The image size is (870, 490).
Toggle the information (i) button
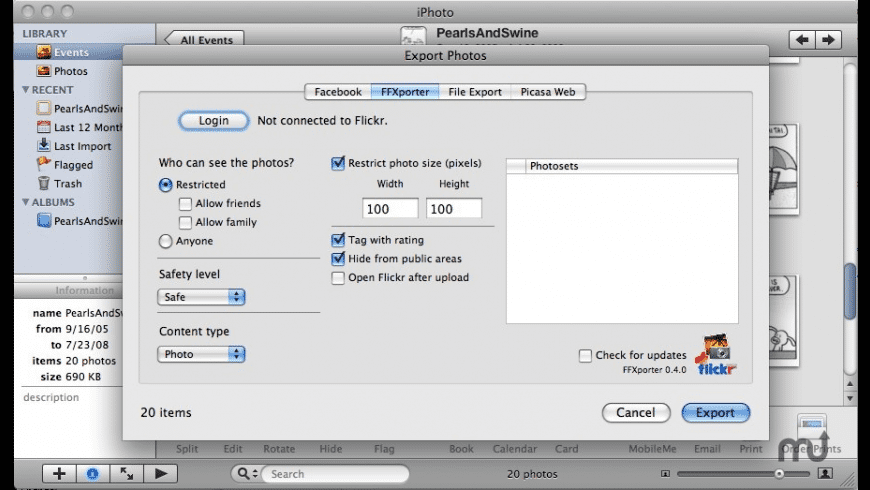tap(93, 473)
